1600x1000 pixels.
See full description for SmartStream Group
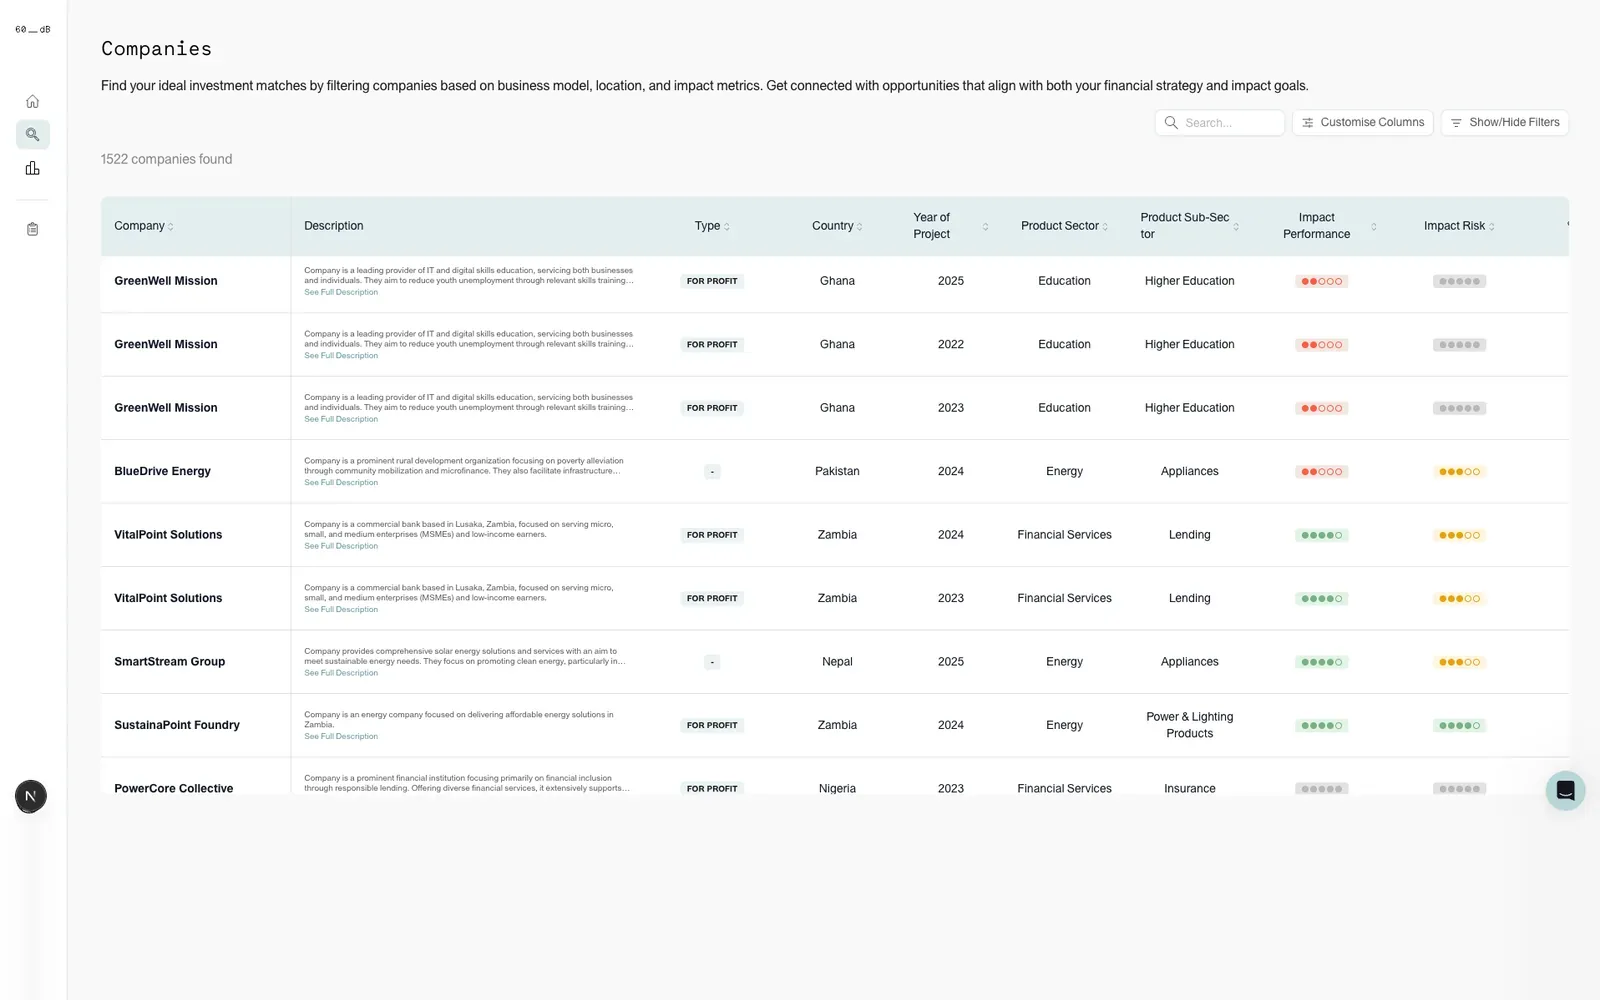click(x=341, y=673)
